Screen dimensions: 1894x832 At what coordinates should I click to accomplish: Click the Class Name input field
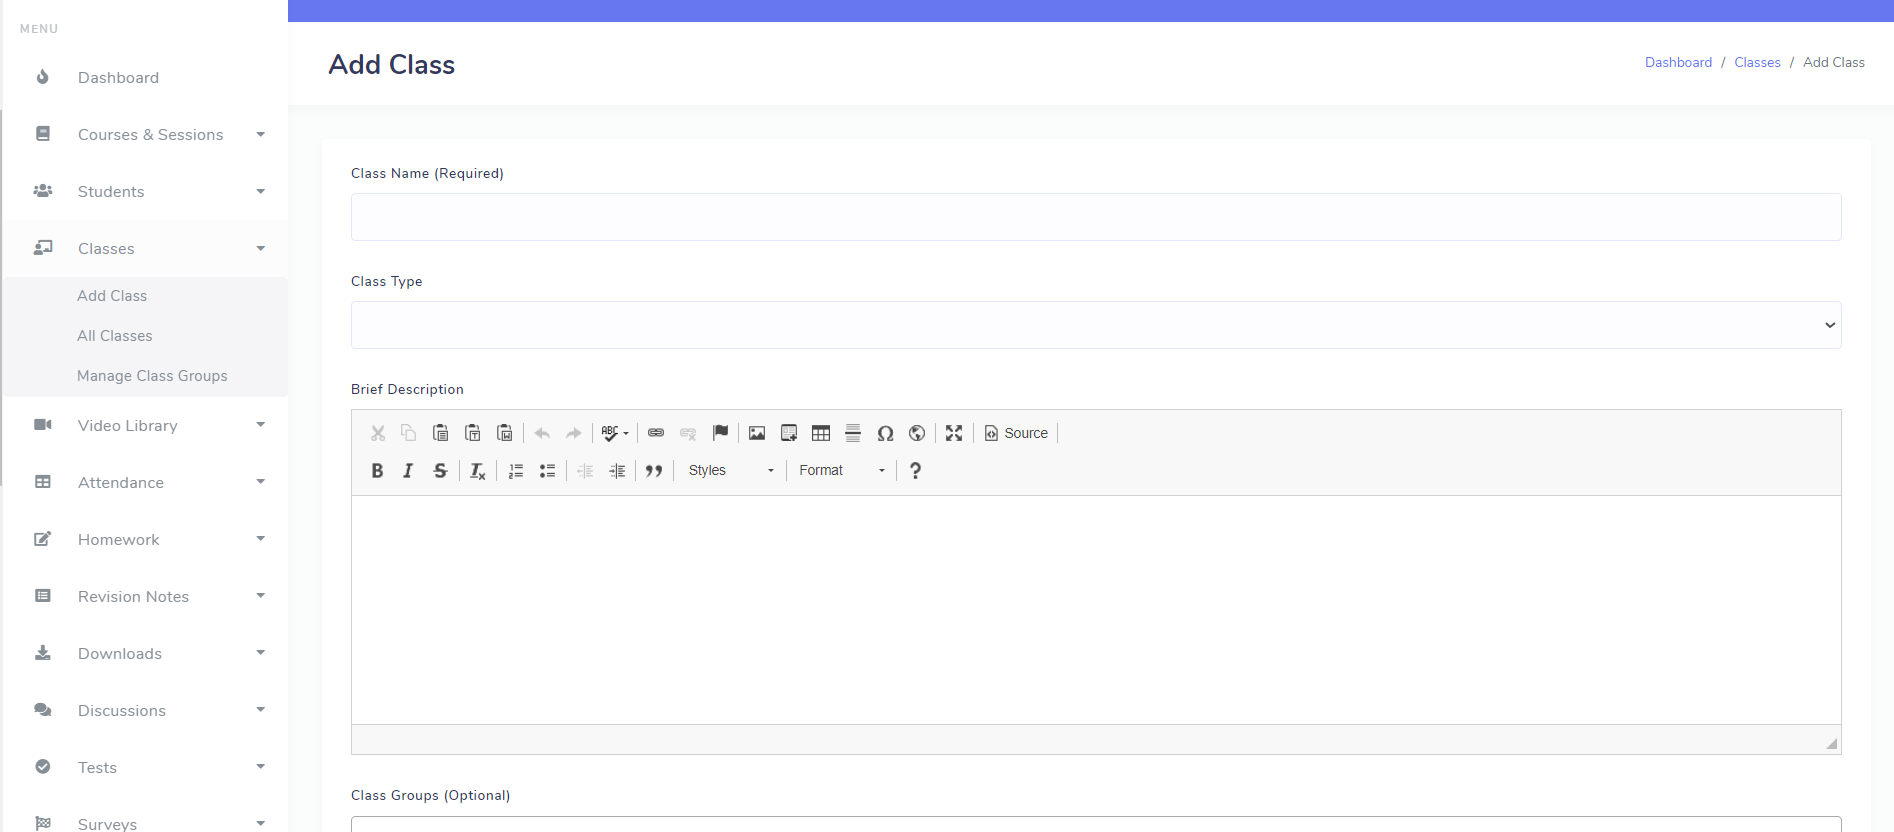click(x=1095, y=217)
